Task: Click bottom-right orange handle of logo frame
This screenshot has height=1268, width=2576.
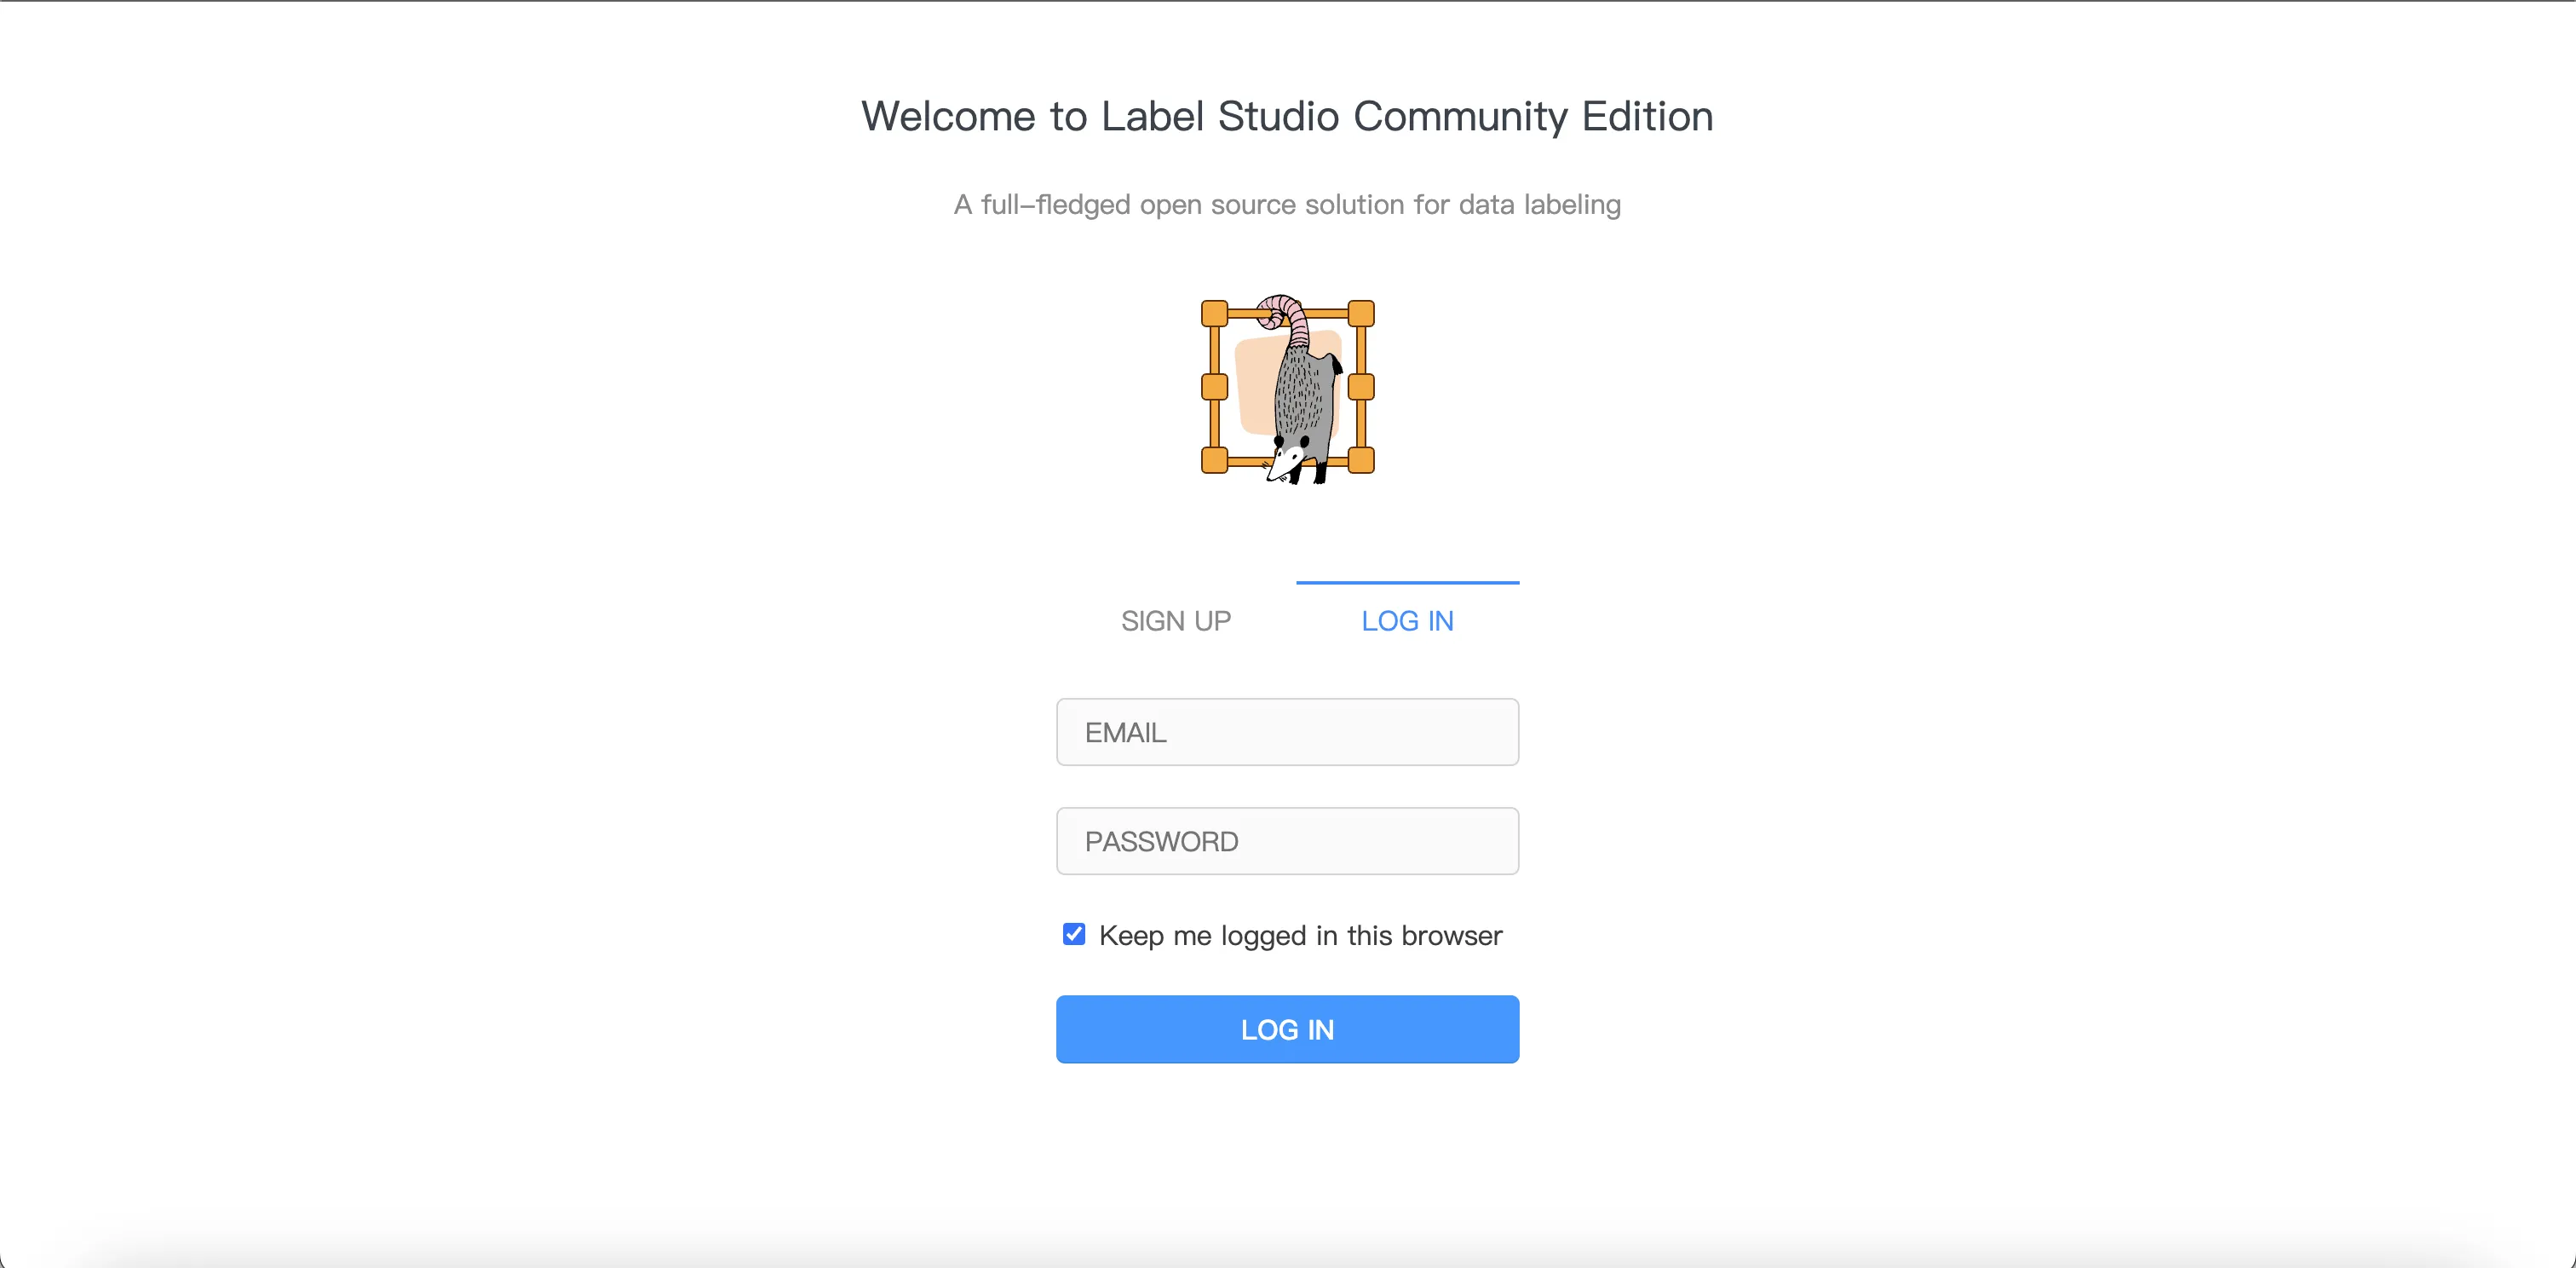Action: [x=1361, y=460]
